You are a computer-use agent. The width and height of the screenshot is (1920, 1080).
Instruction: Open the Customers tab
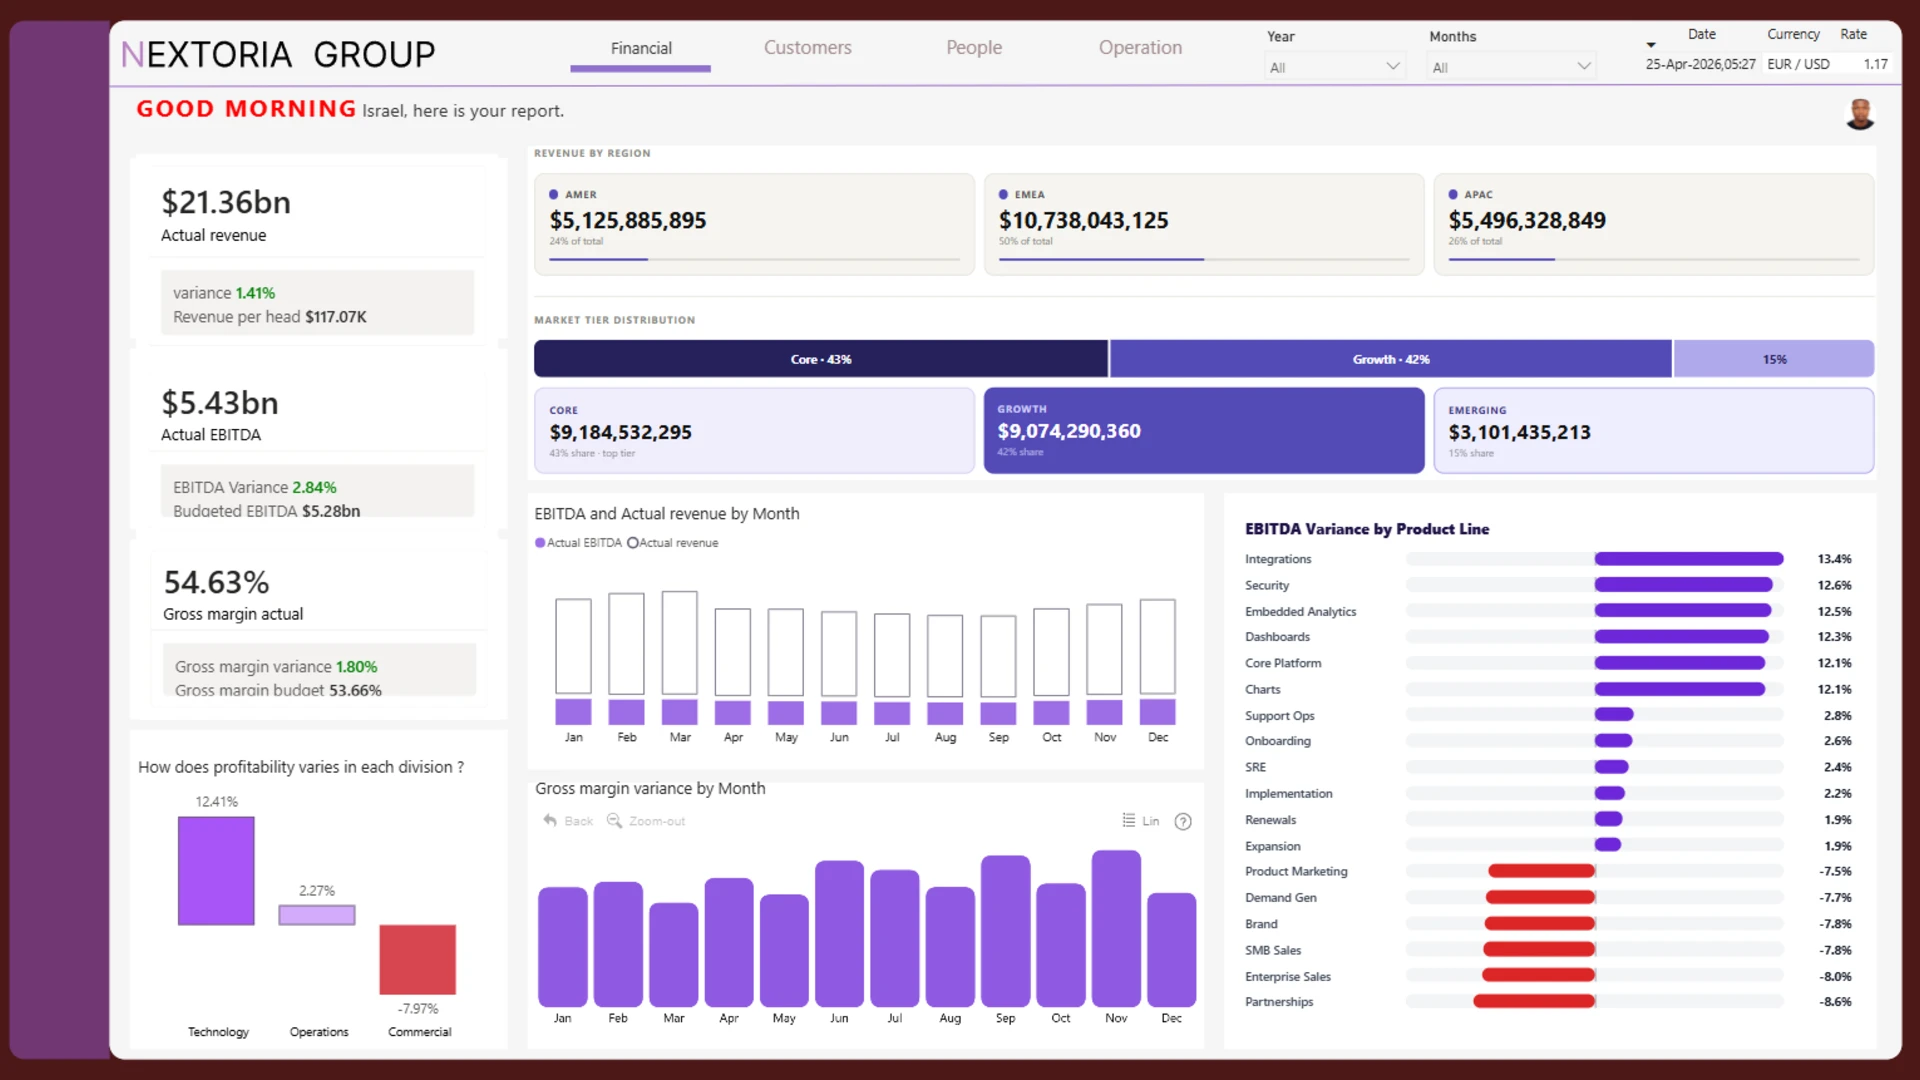tap(807, 48)
